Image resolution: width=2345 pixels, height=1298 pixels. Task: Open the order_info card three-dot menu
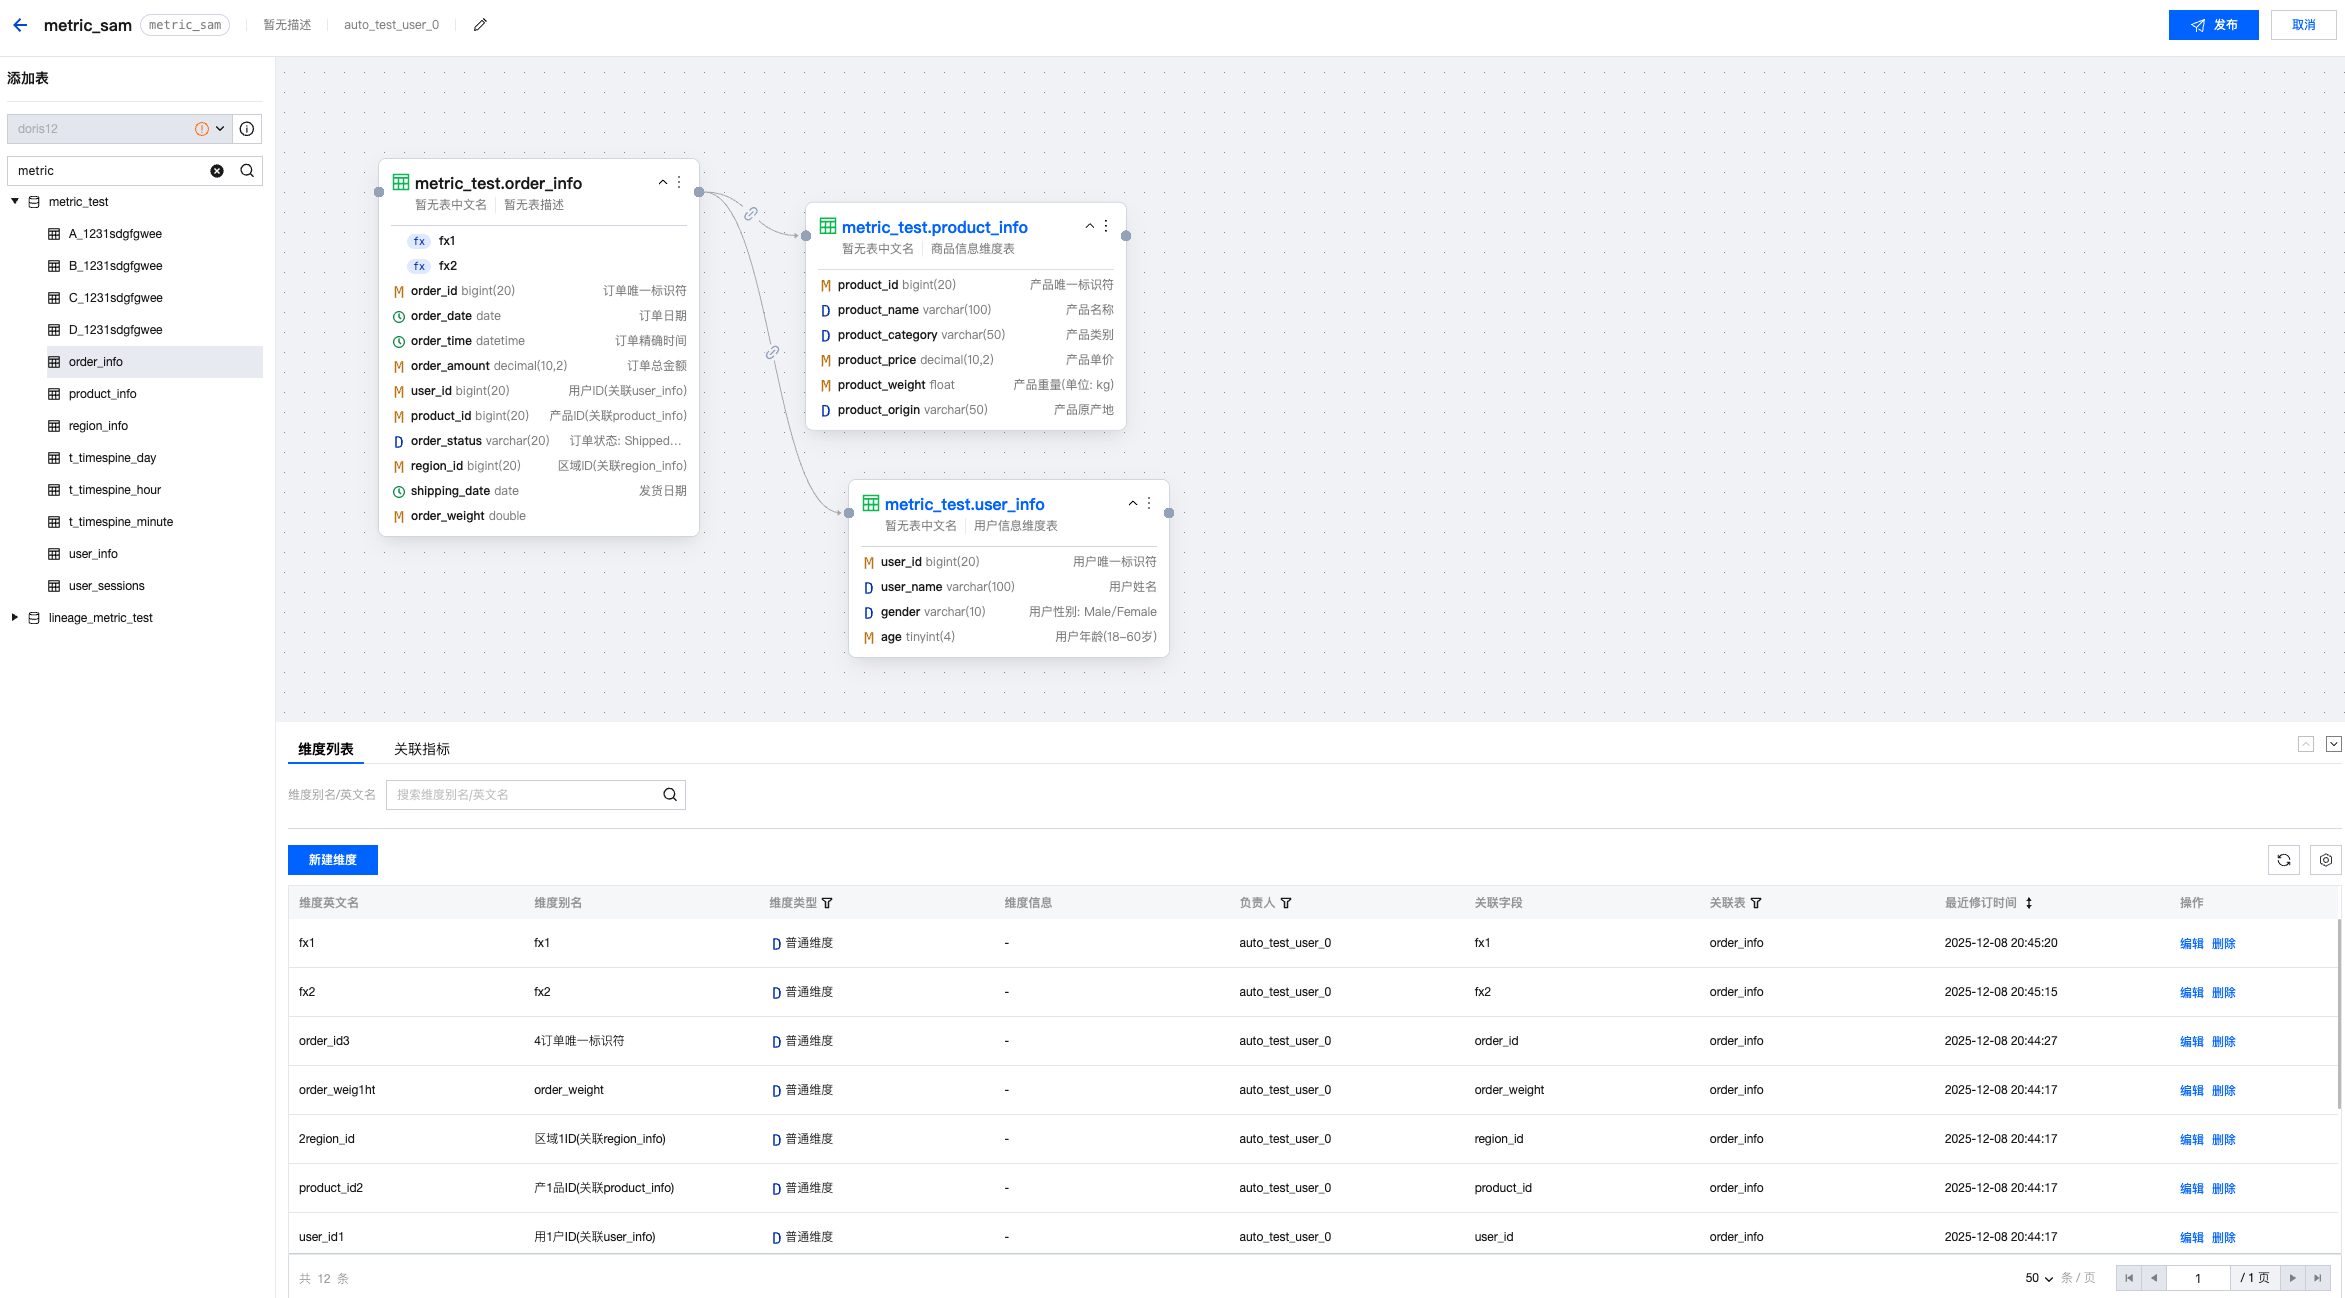[x=679, y=182]
